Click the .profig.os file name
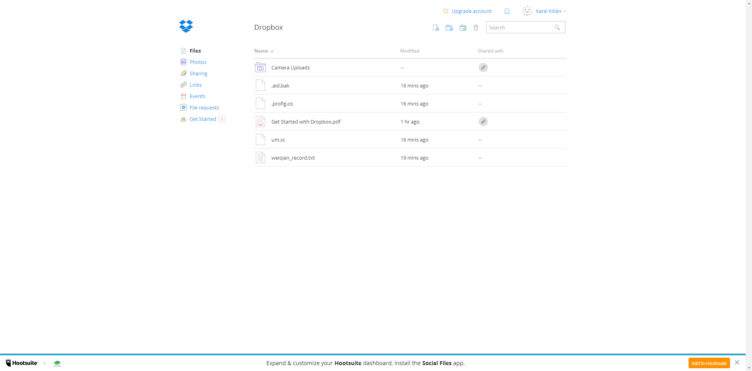This screenshot has width=752, height=371. (x=282, y=104)
